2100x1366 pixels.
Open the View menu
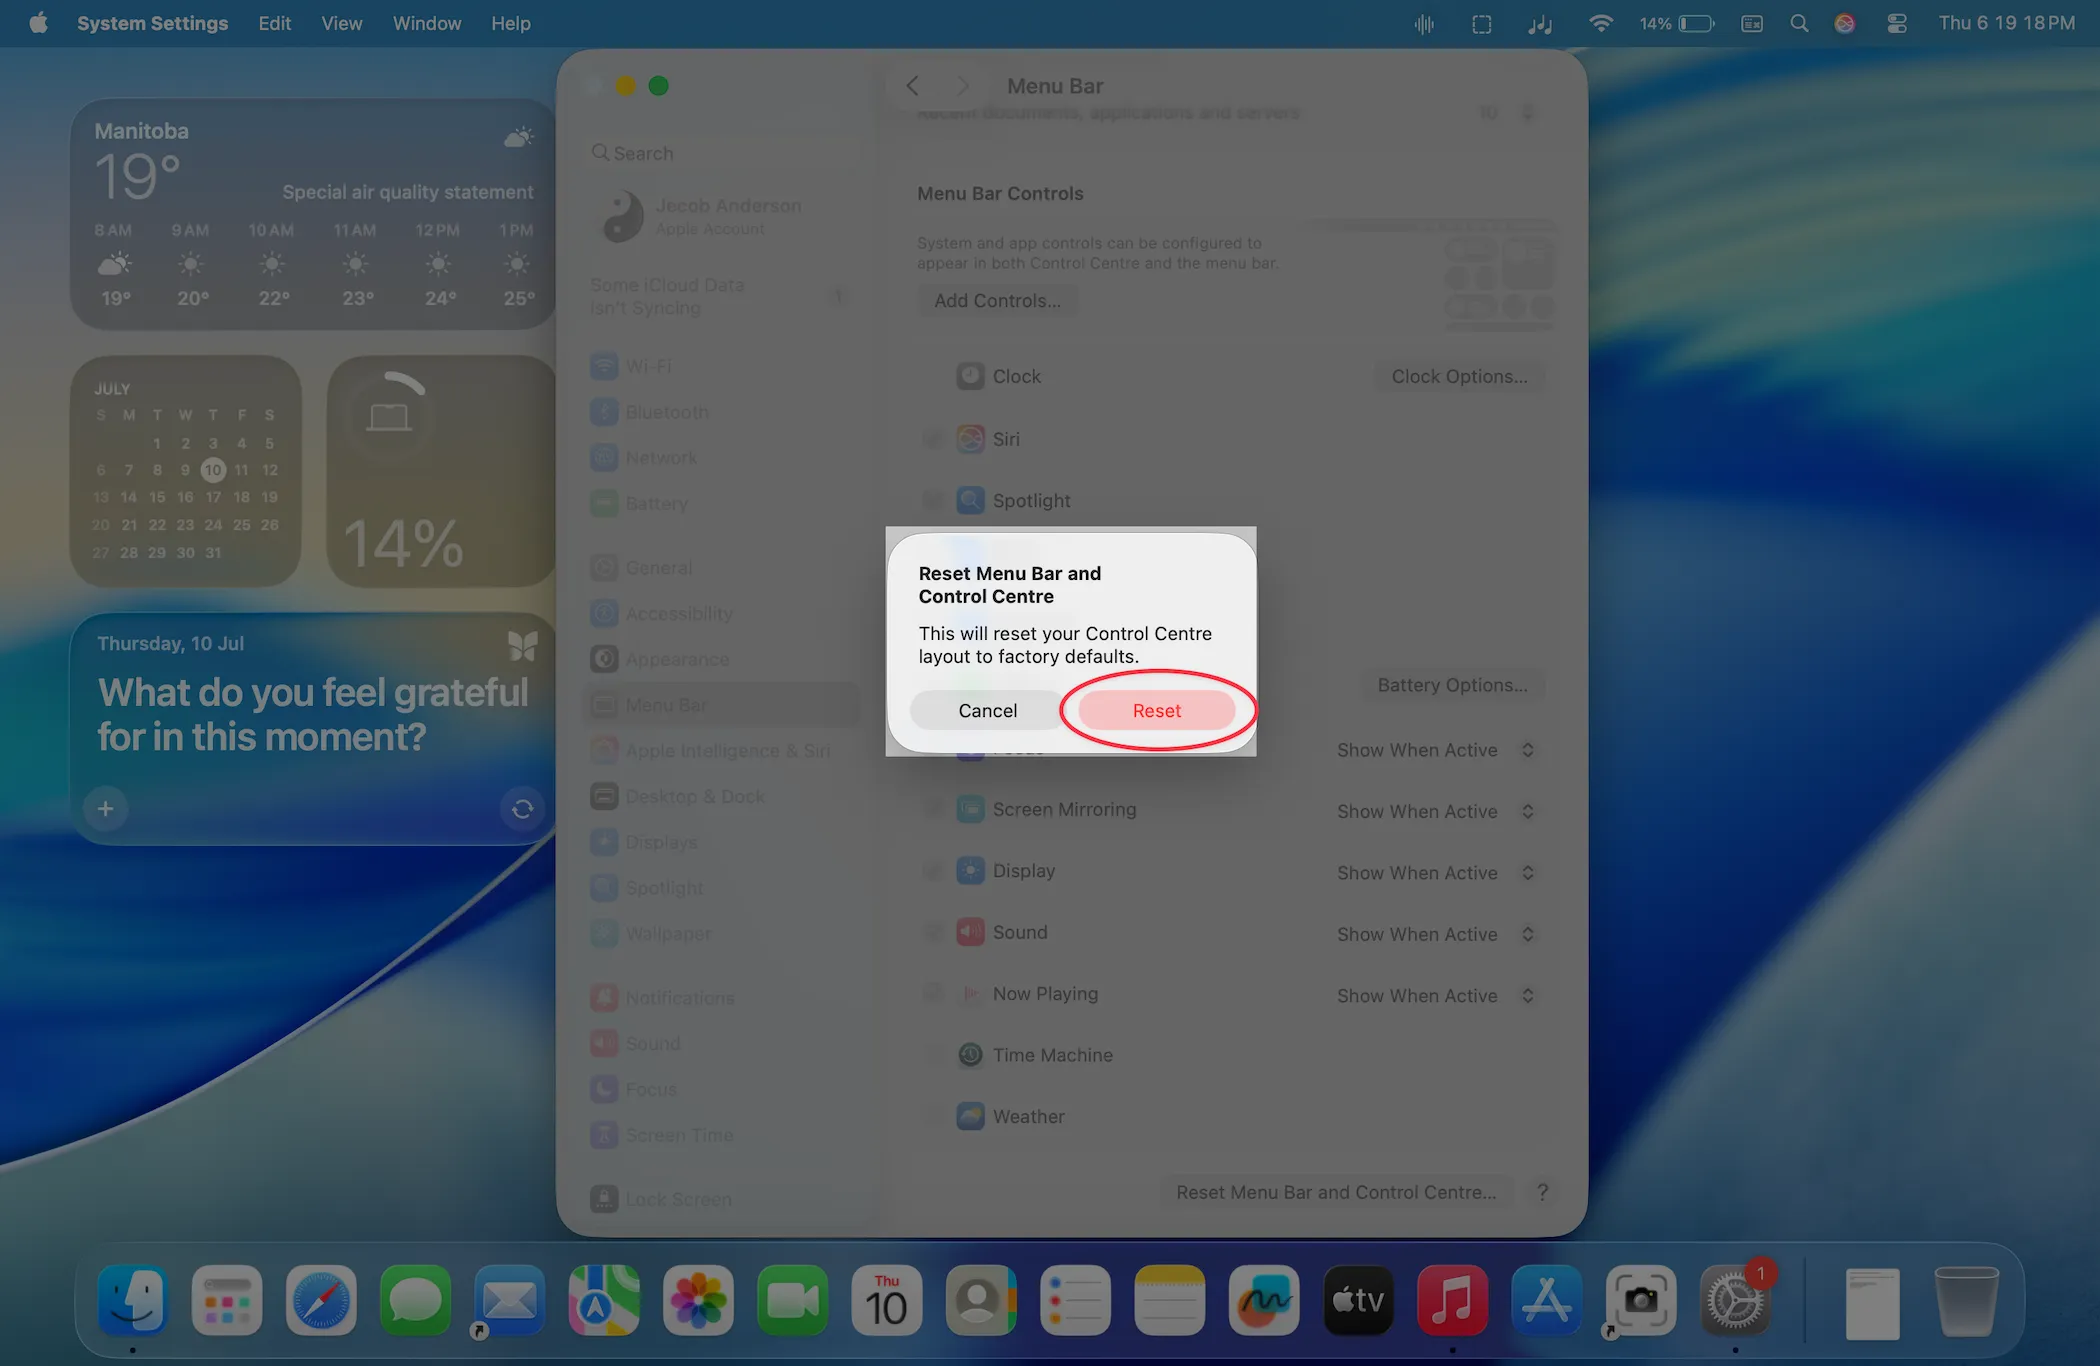coord(341,23)
